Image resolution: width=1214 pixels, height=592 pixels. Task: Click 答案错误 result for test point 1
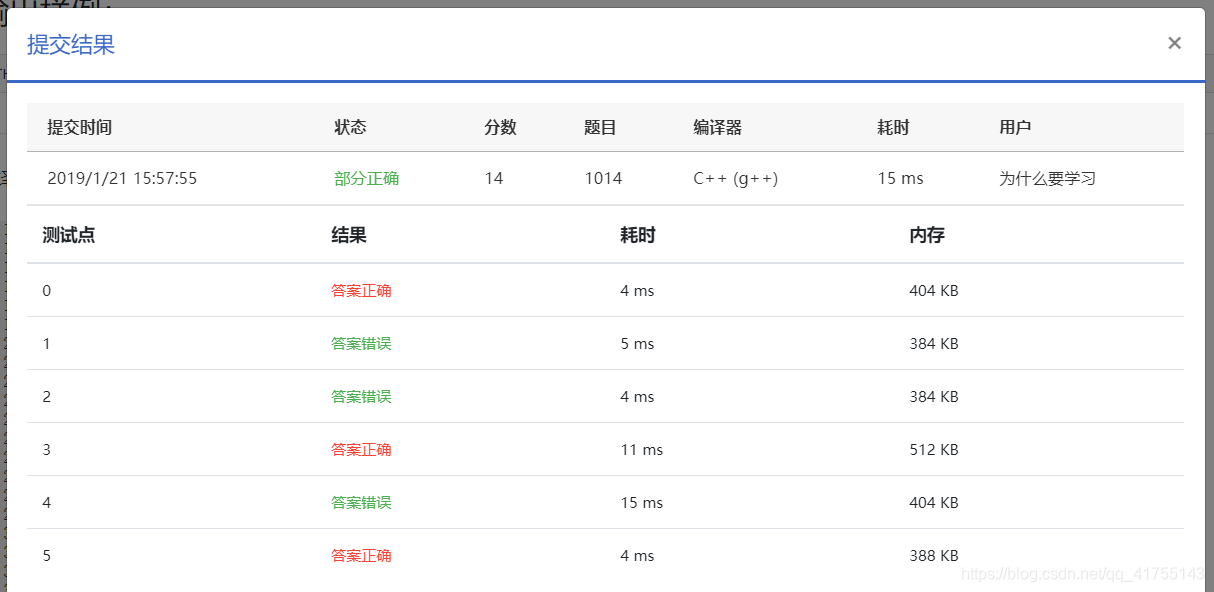pyautogui.click(x=361, y=344)
